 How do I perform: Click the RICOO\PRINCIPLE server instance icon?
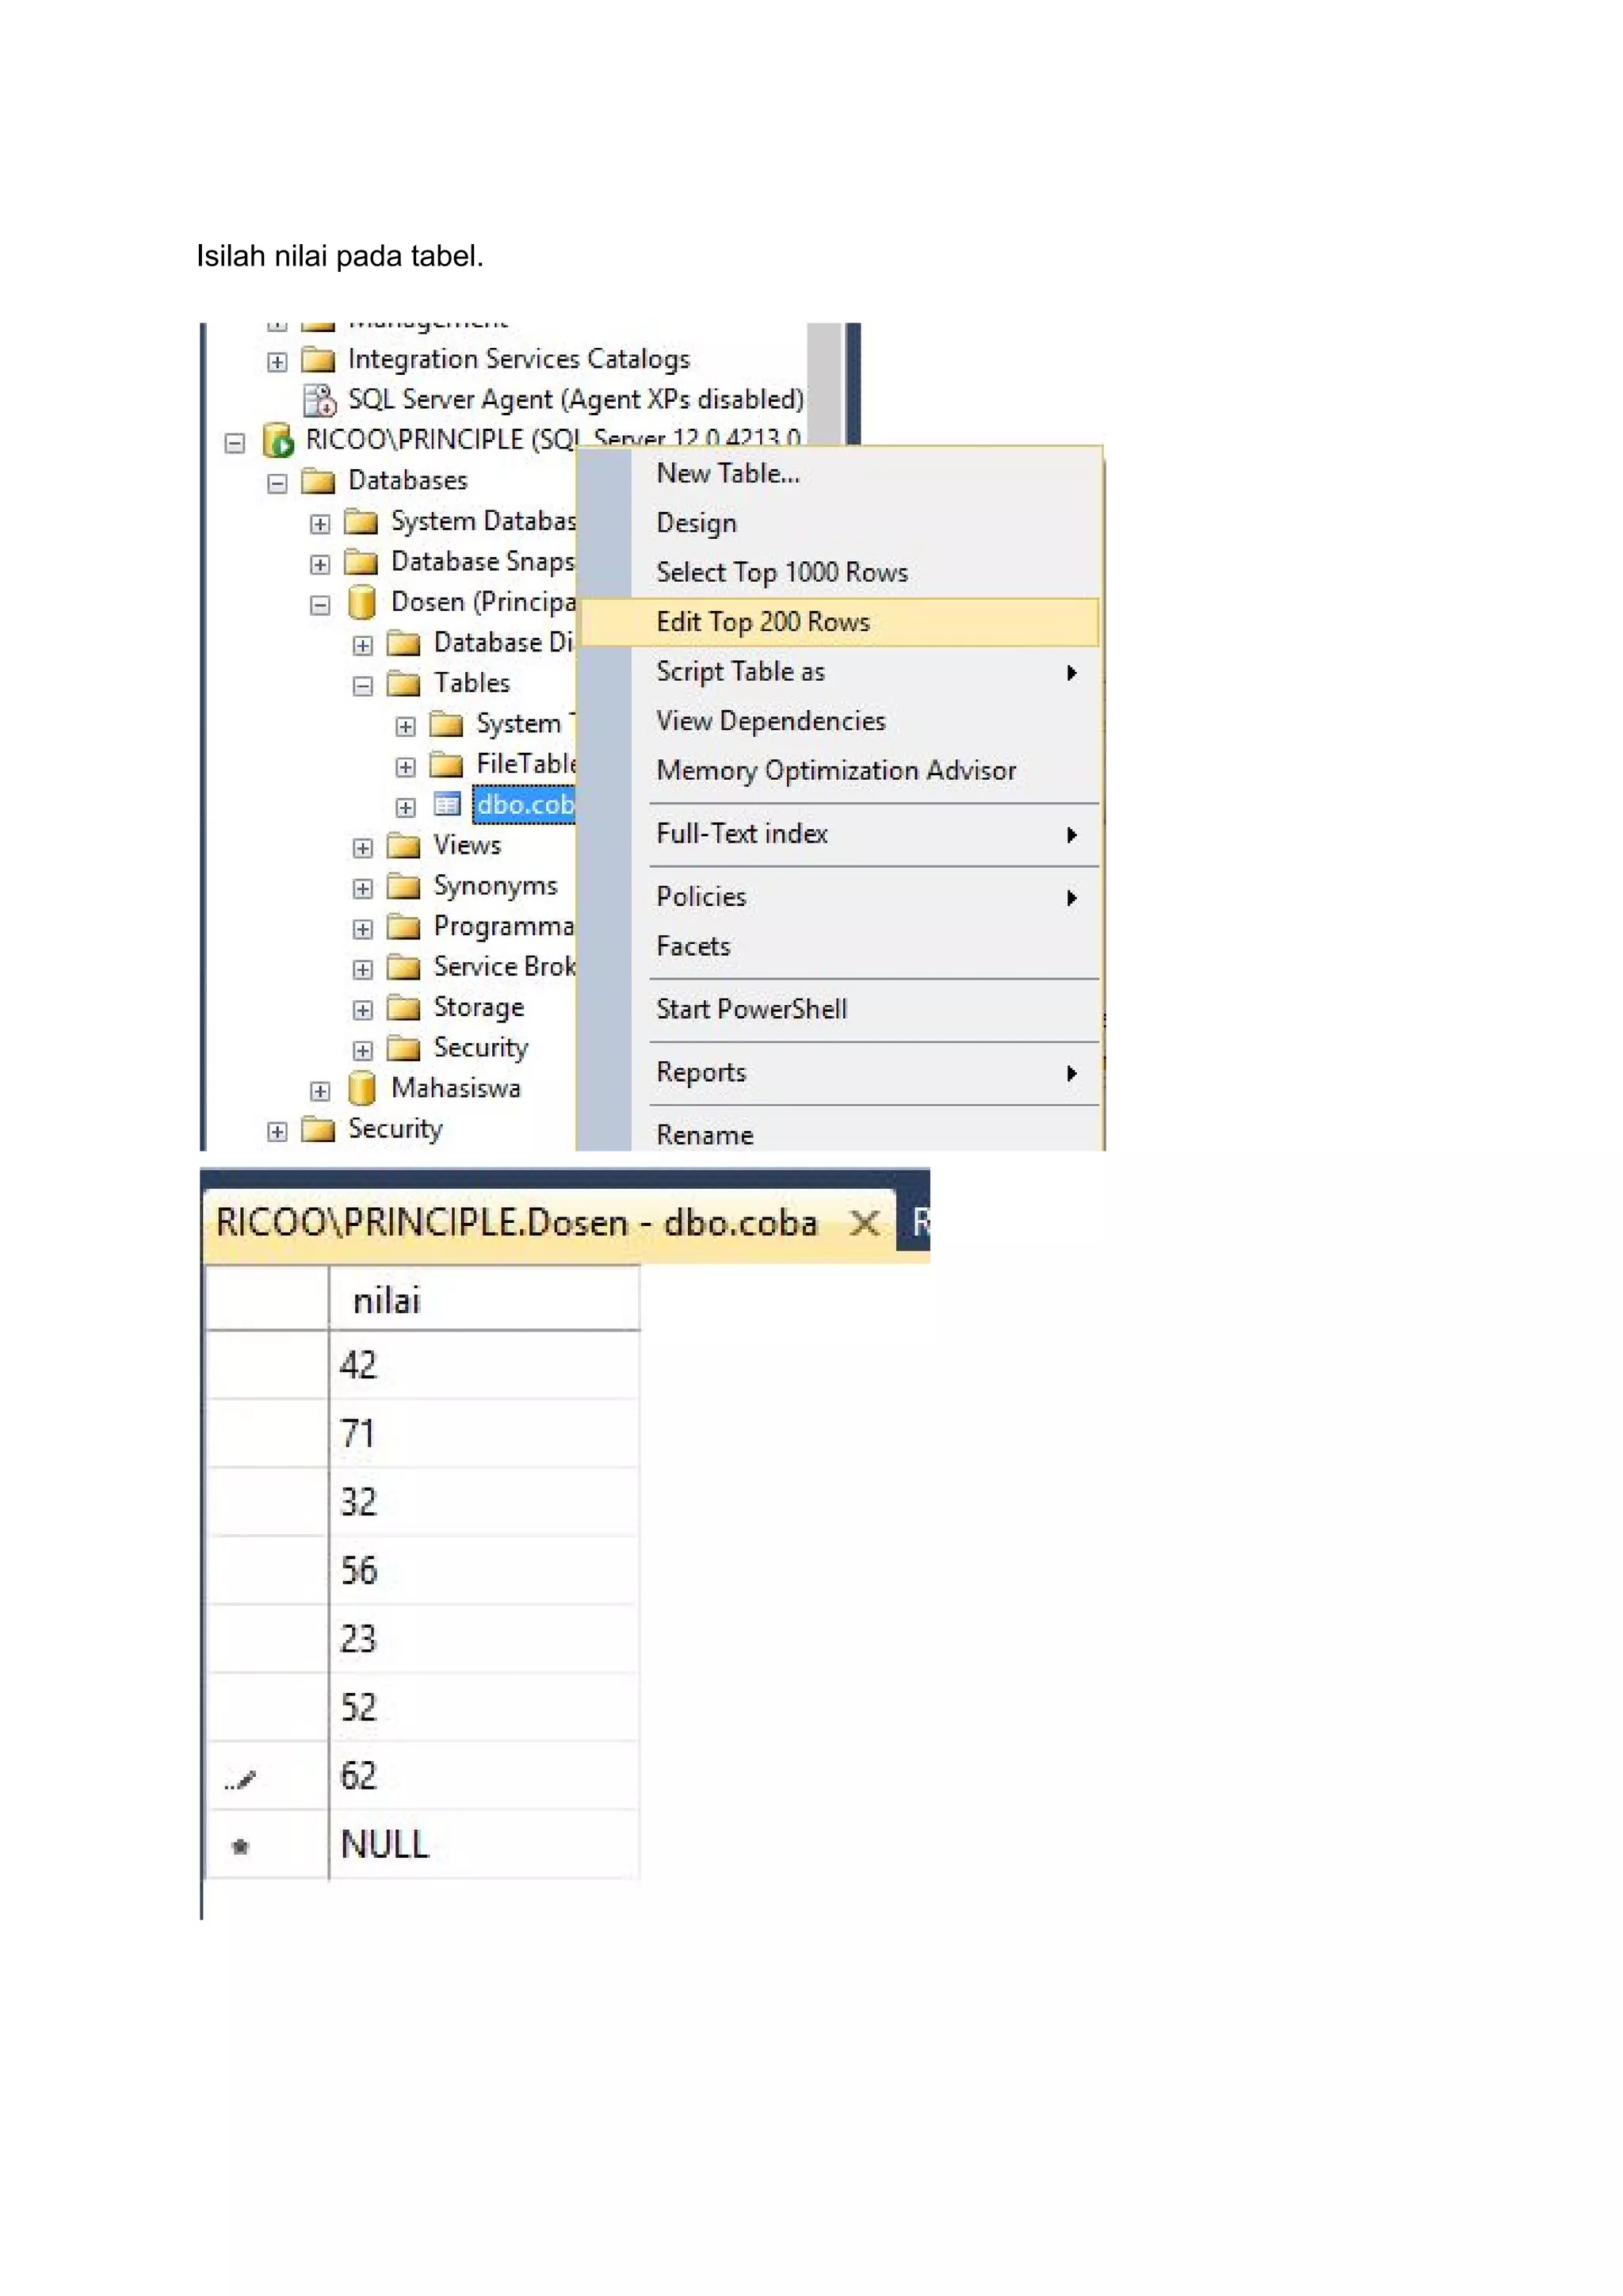(x=277, y=441)
